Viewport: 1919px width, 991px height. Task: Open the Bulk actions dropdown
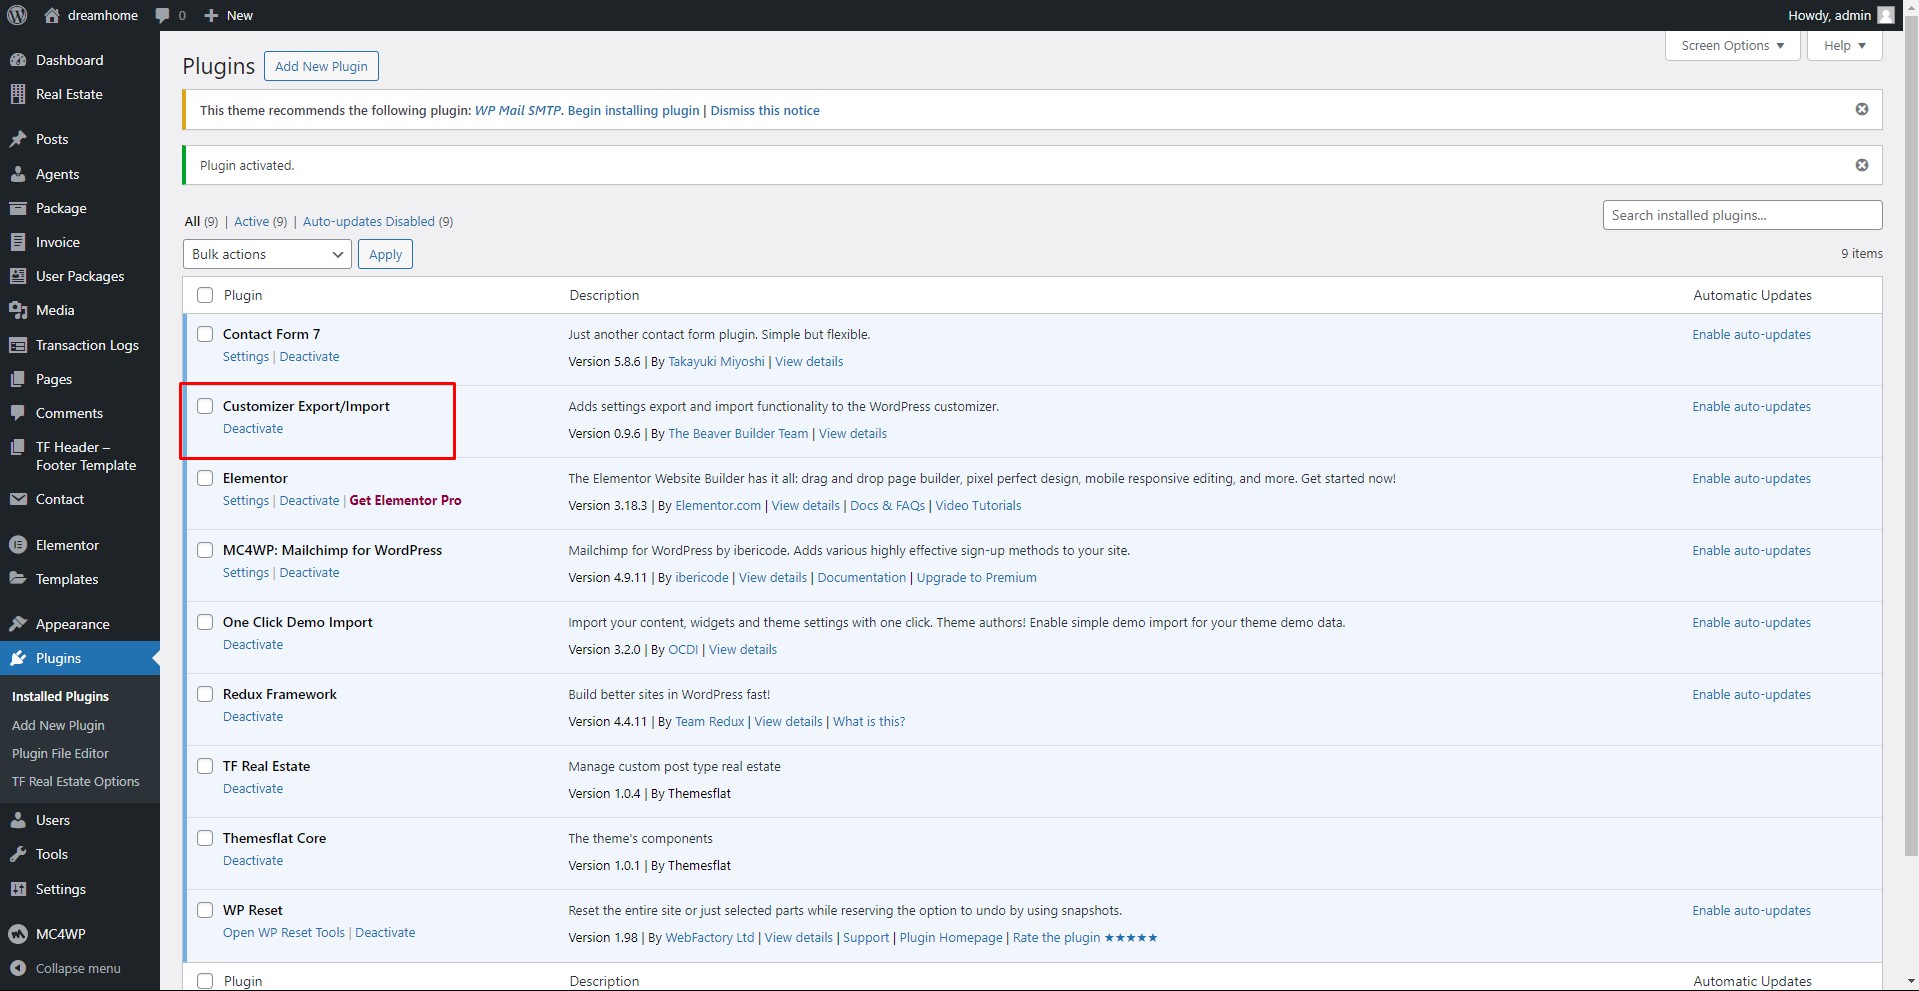267,254
